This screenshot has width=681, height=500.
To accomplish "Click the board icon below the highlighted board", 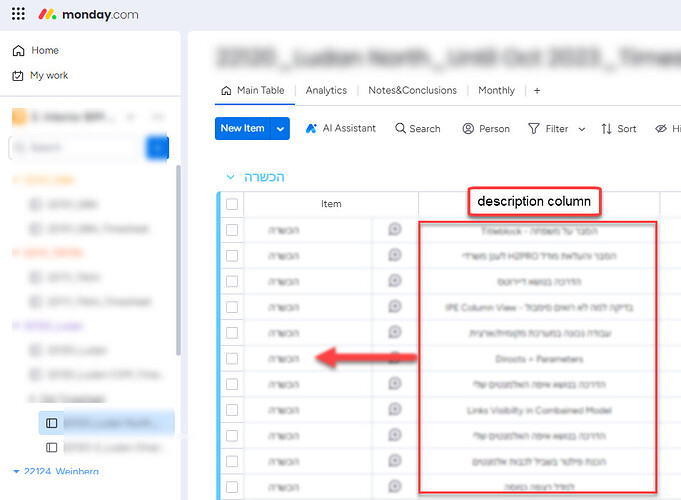I will click(52, 447).
